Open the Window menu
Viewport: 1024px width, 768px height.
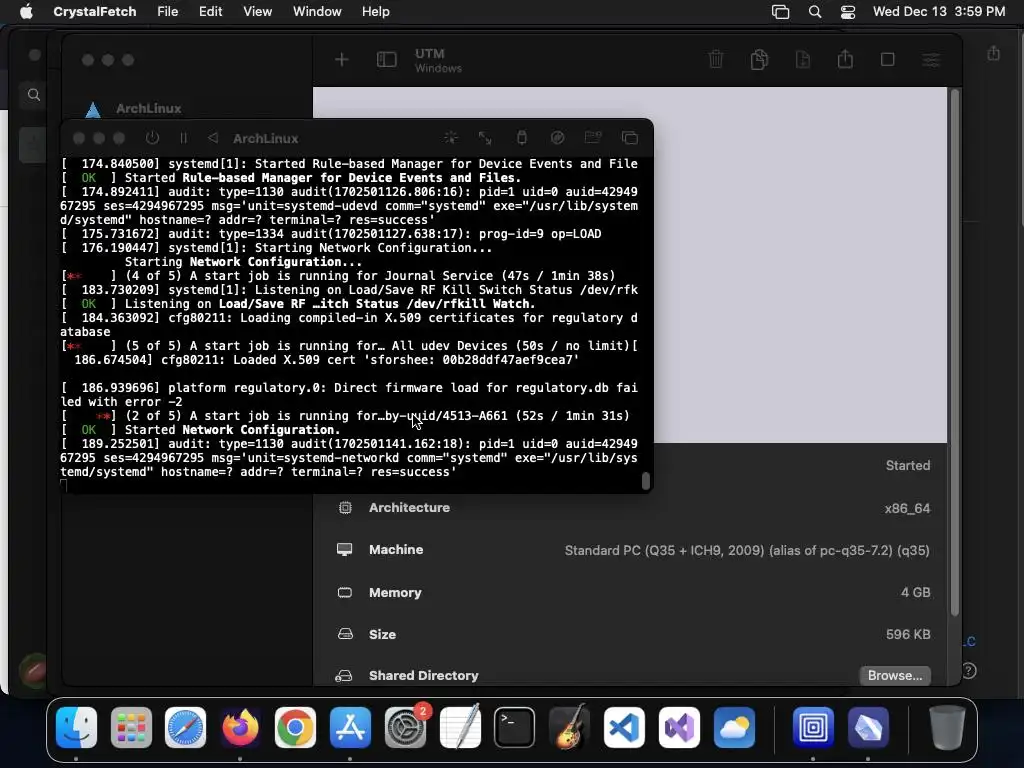tap(317, 12)
